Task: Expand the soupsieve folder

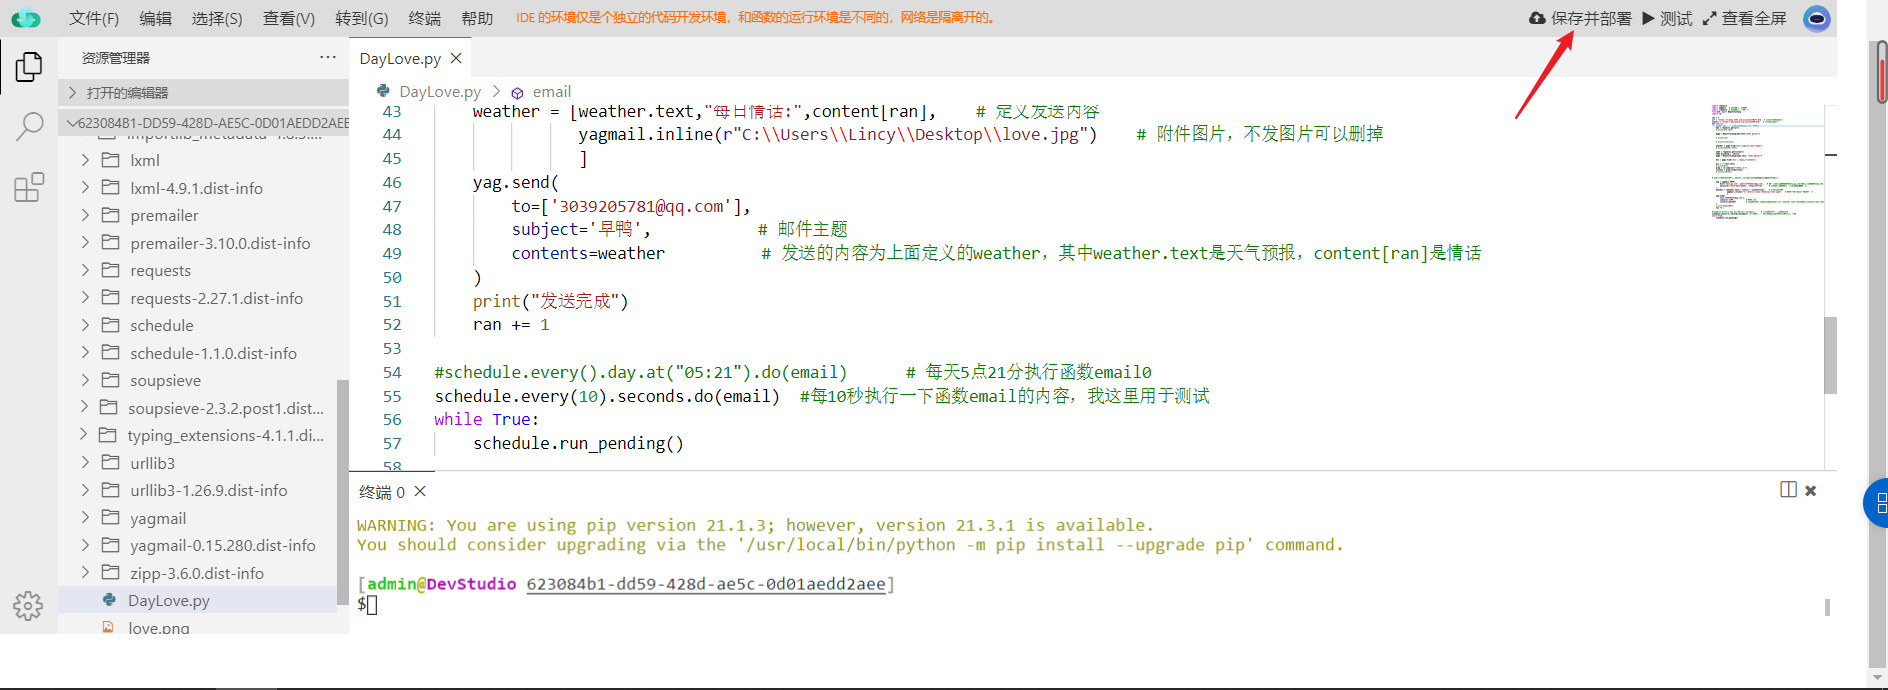Action: [x=85, y=380]
